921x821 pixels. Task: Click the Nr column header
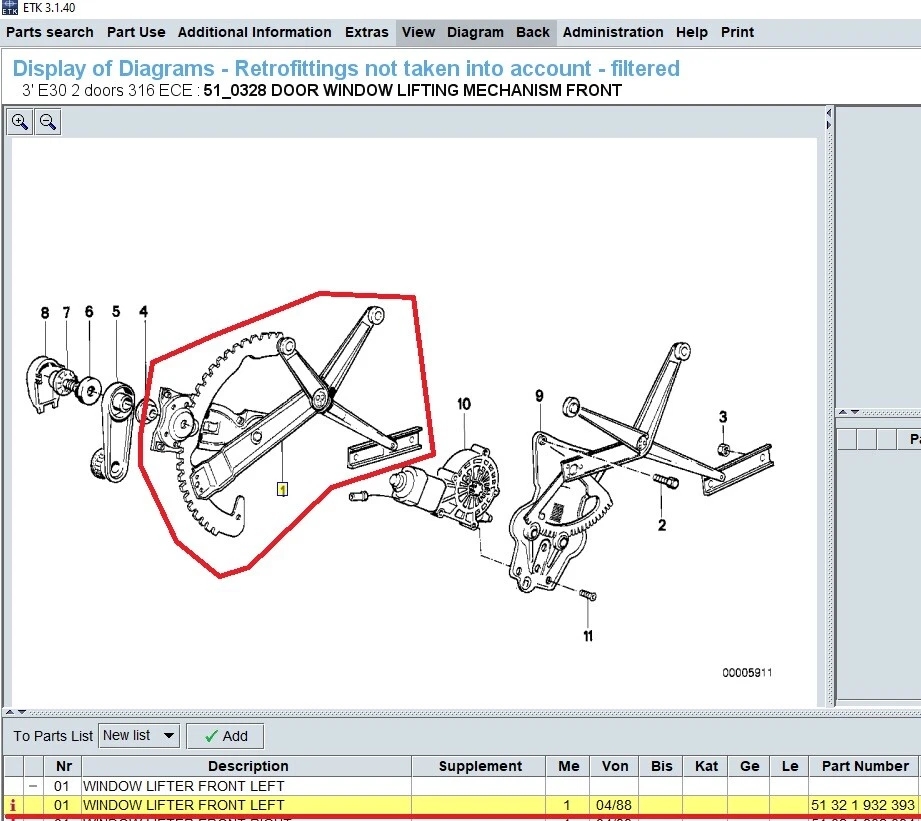pyautogui.click(x=63, y=766)
